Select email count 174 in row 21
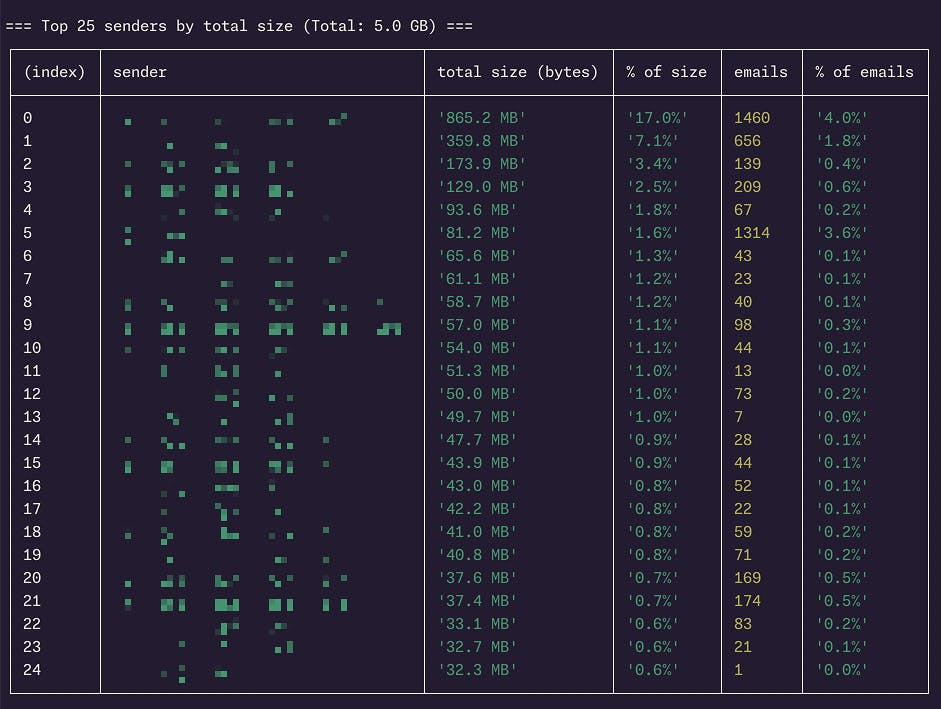Image resolution: width=941 pixels, height=709 pixels. coord(747,601)
